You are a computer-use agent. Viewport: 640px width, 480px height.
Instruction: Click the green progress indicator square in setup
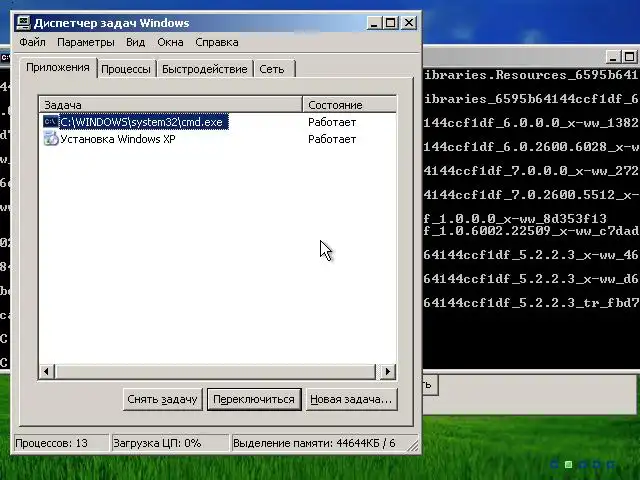tap(568, 464)
